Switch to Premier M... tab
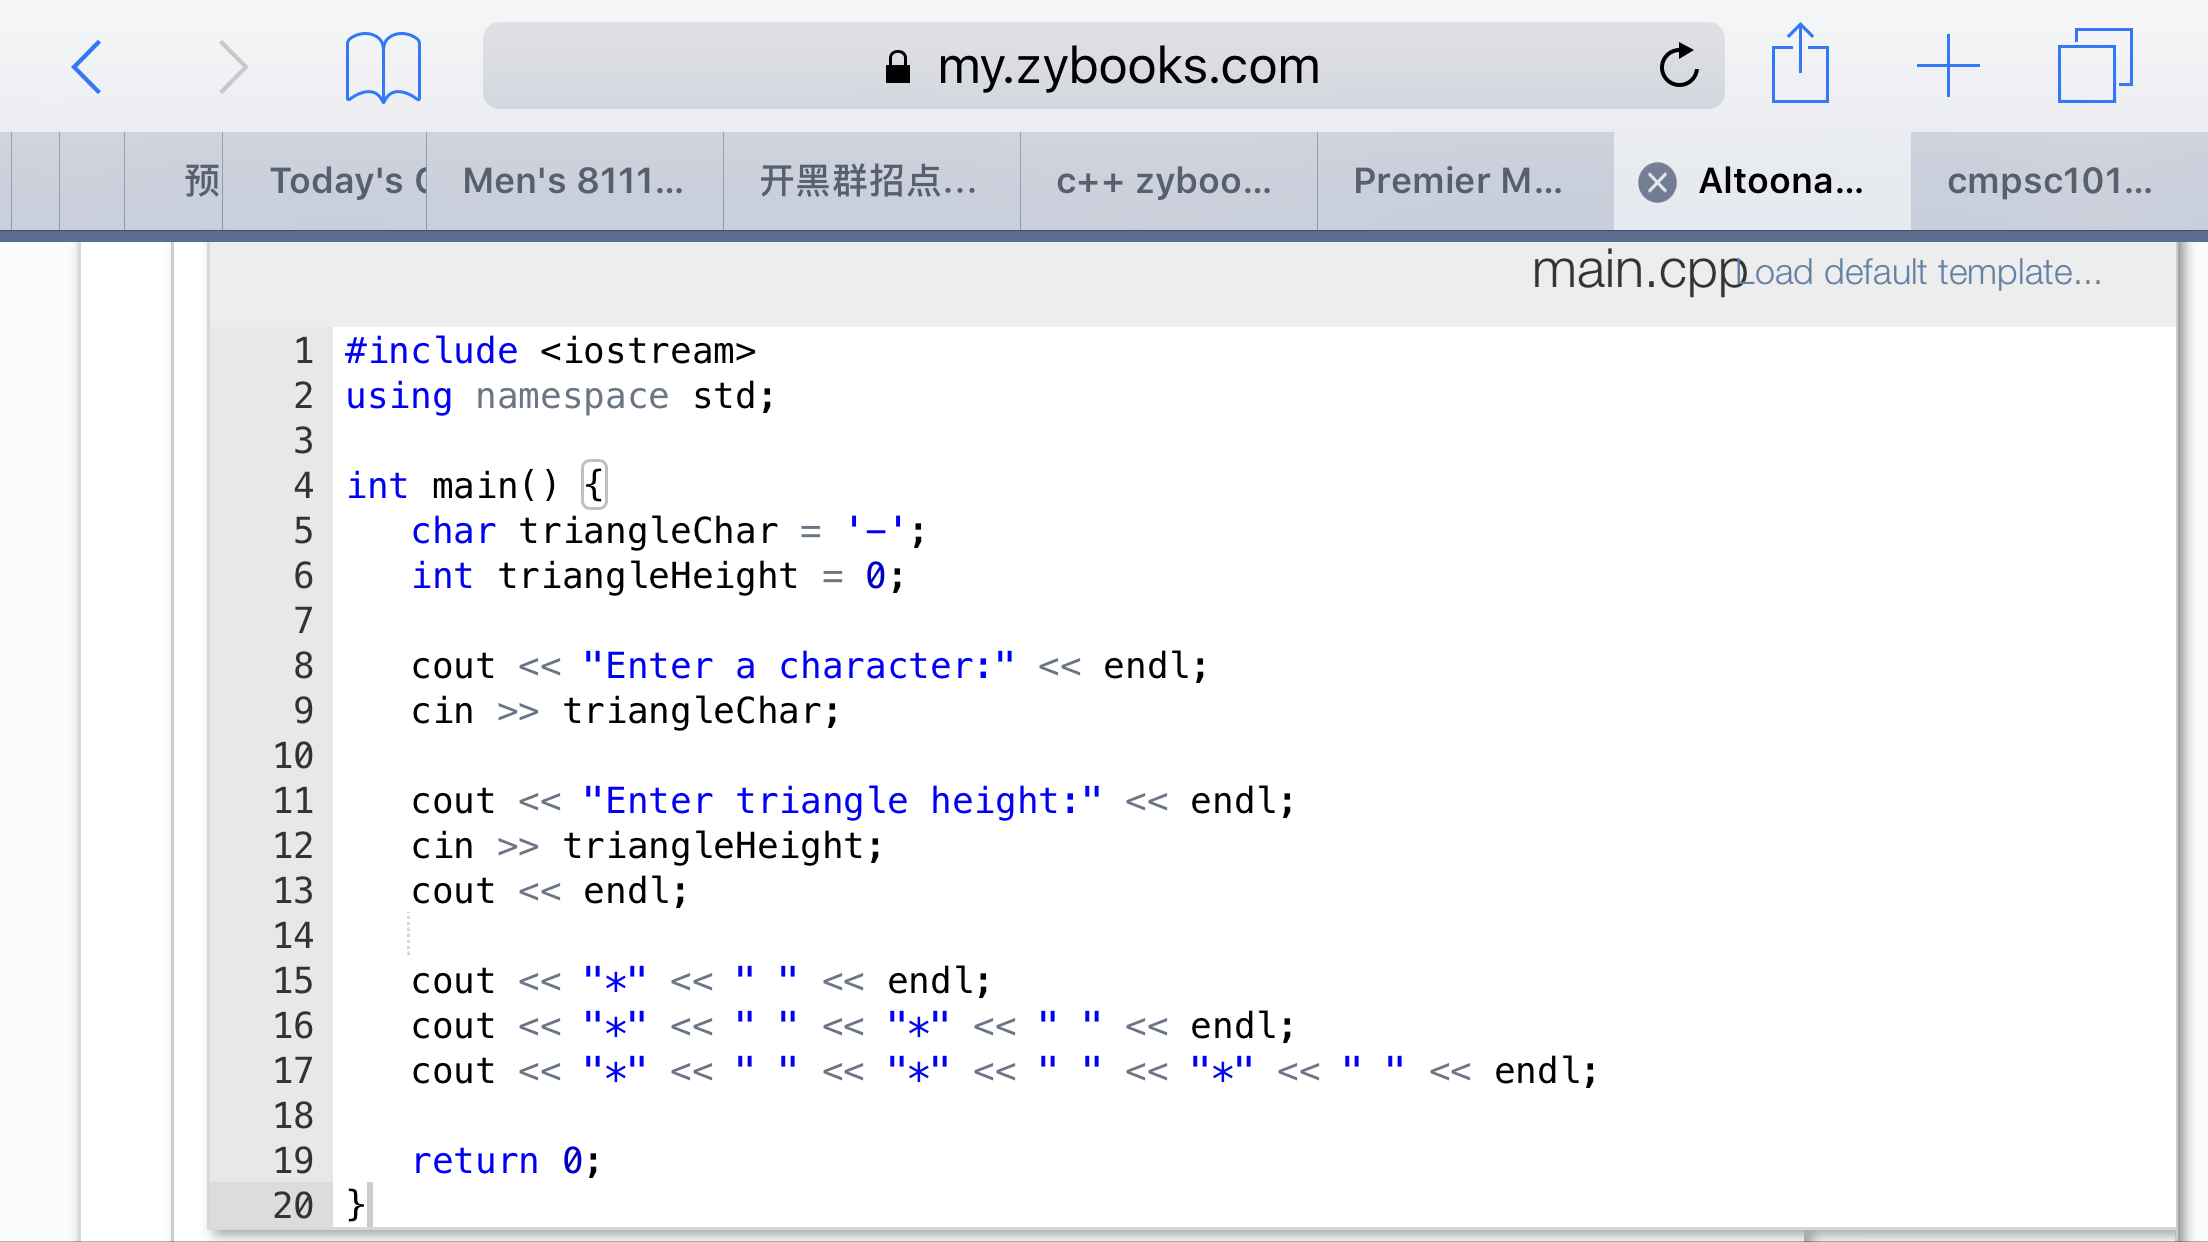Image resolution: width=2208 pixels, height=1242 pixels. (x=1458, y=181)
